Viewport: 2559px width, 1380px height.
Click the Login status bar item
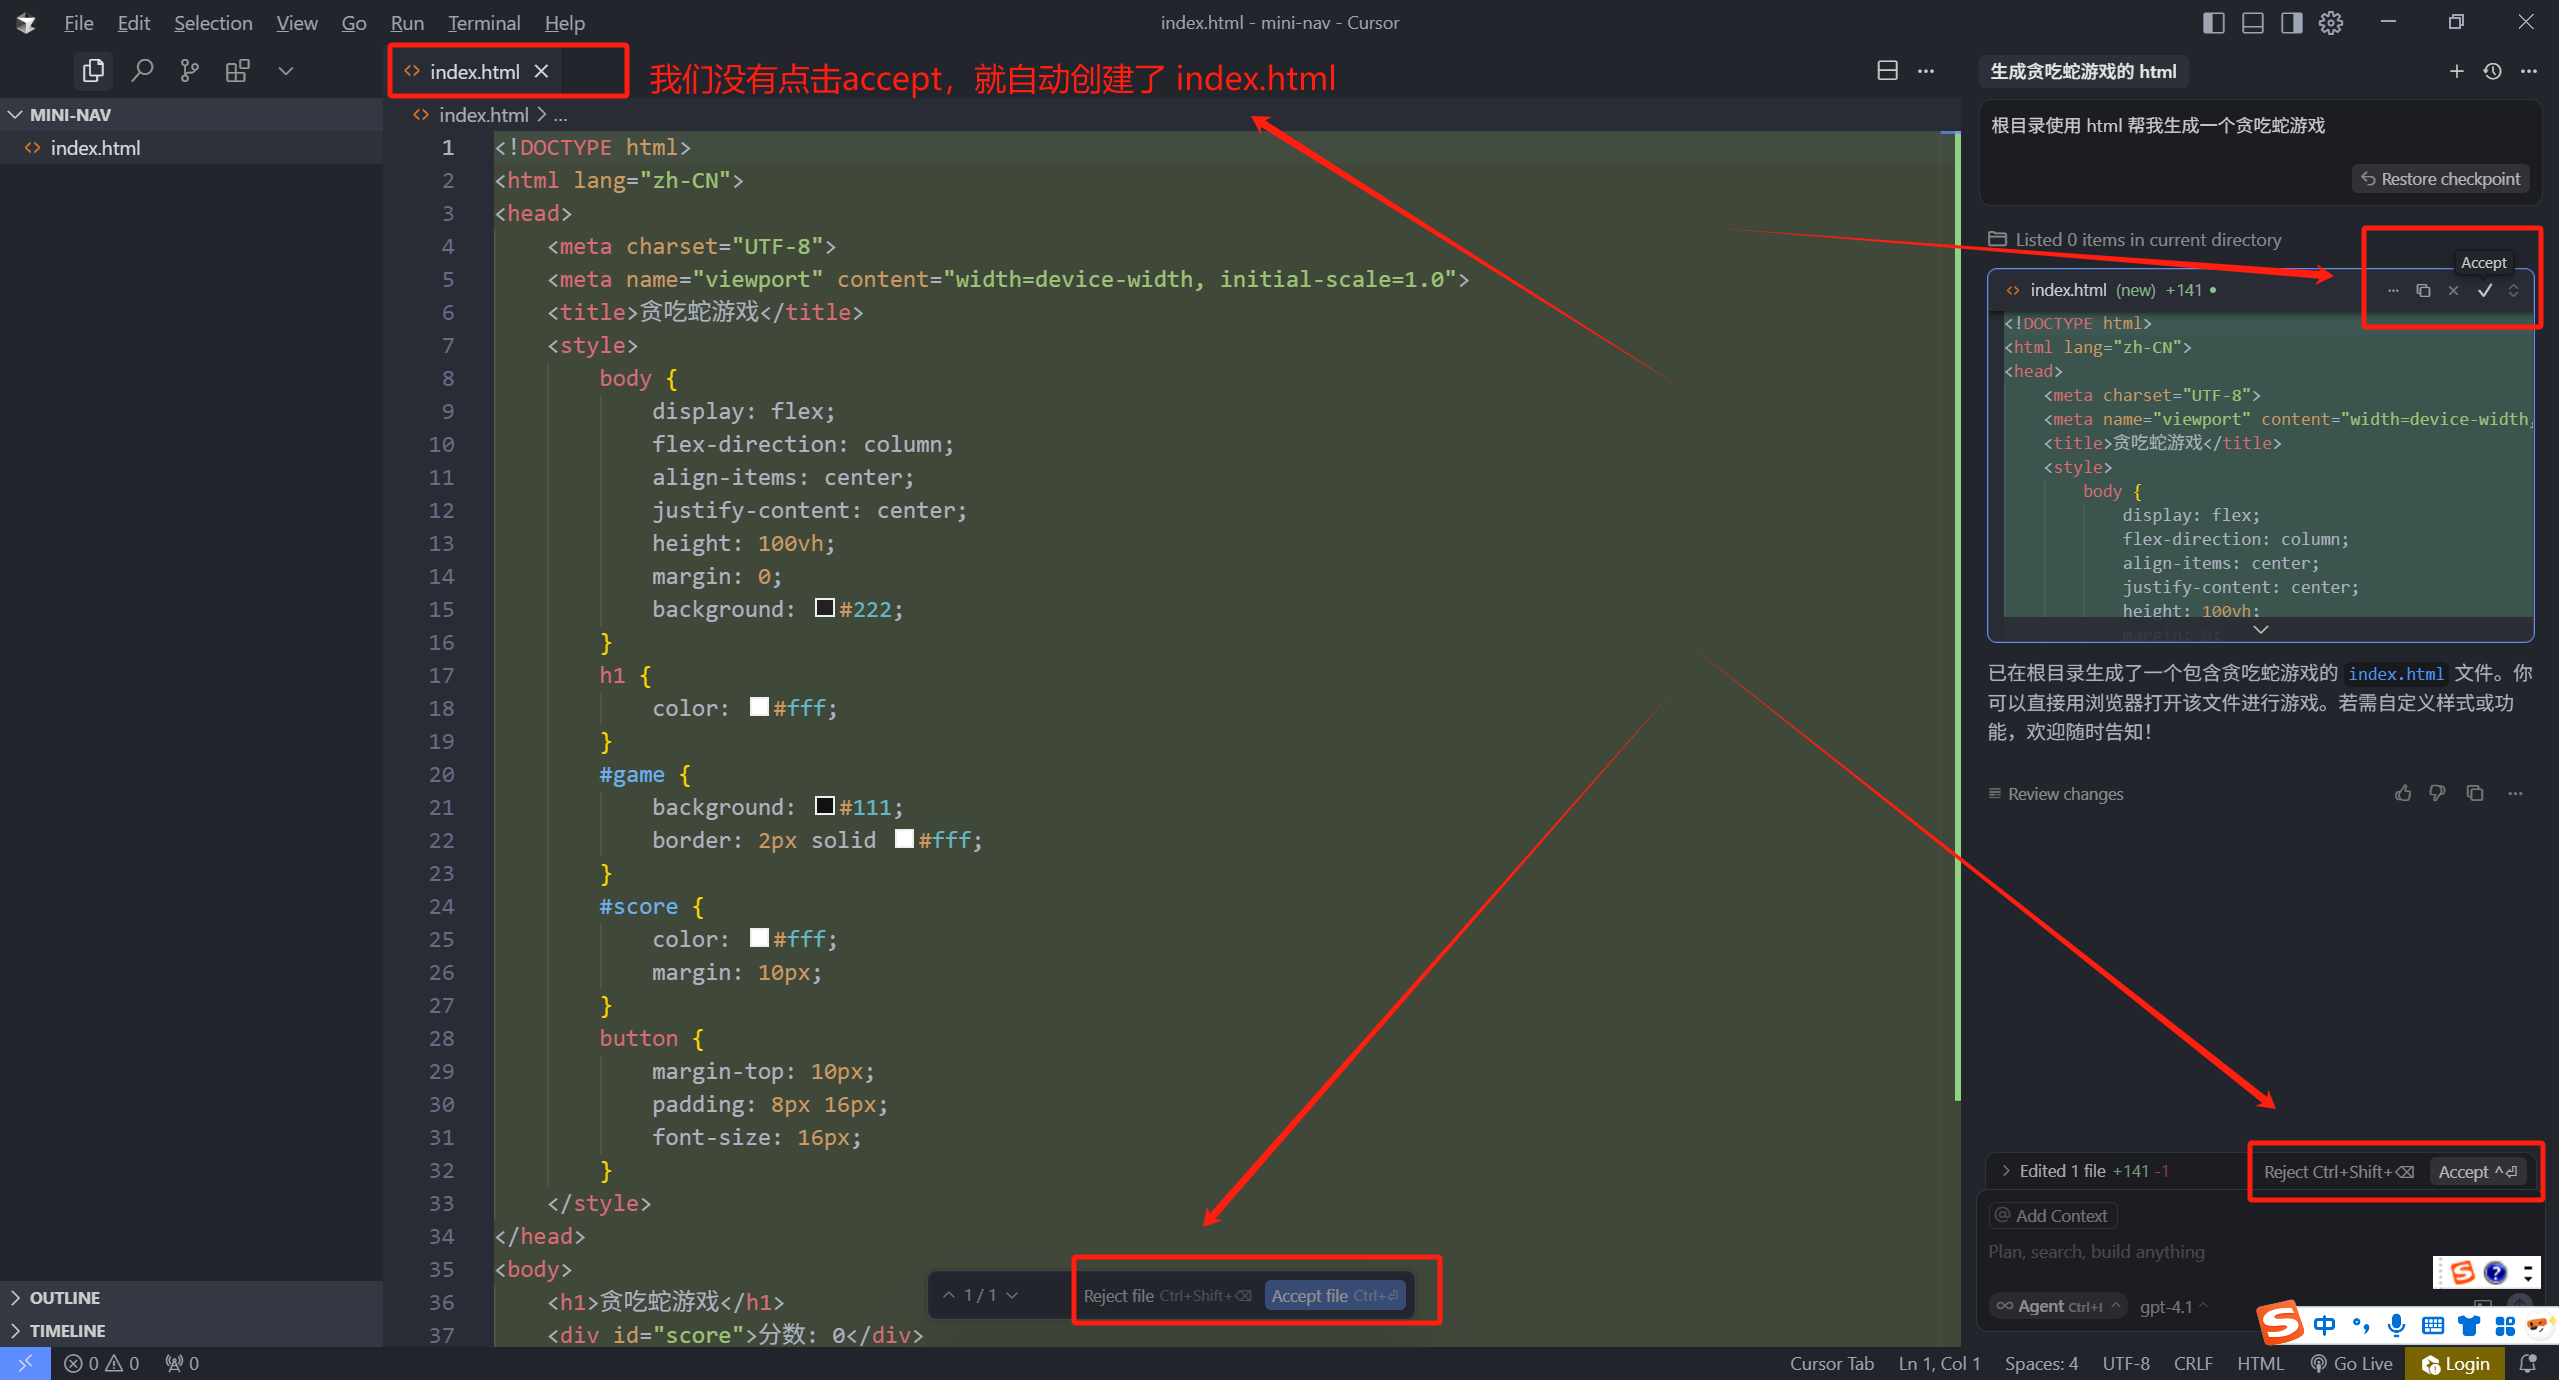(x=2456, y=1364)
